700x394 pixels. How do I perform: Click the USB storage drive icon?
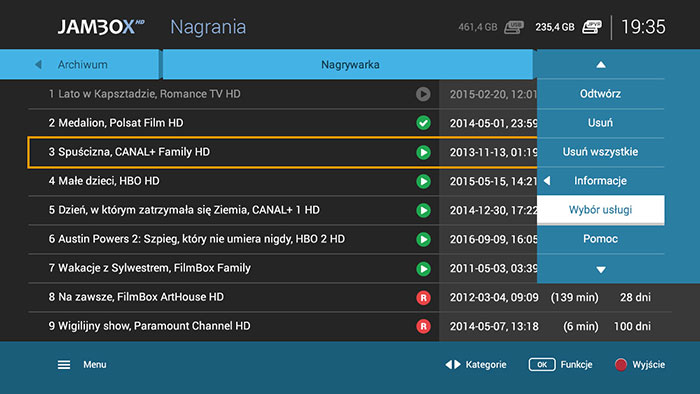pos(514,27)
